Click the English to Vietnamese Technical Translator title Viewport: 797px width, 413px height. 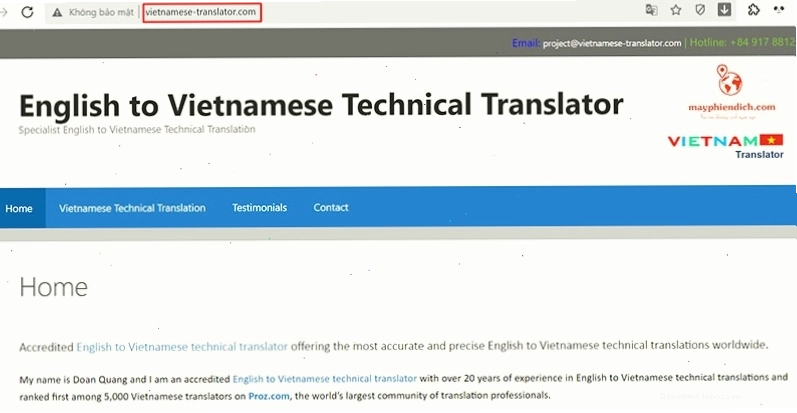[321, 105]
